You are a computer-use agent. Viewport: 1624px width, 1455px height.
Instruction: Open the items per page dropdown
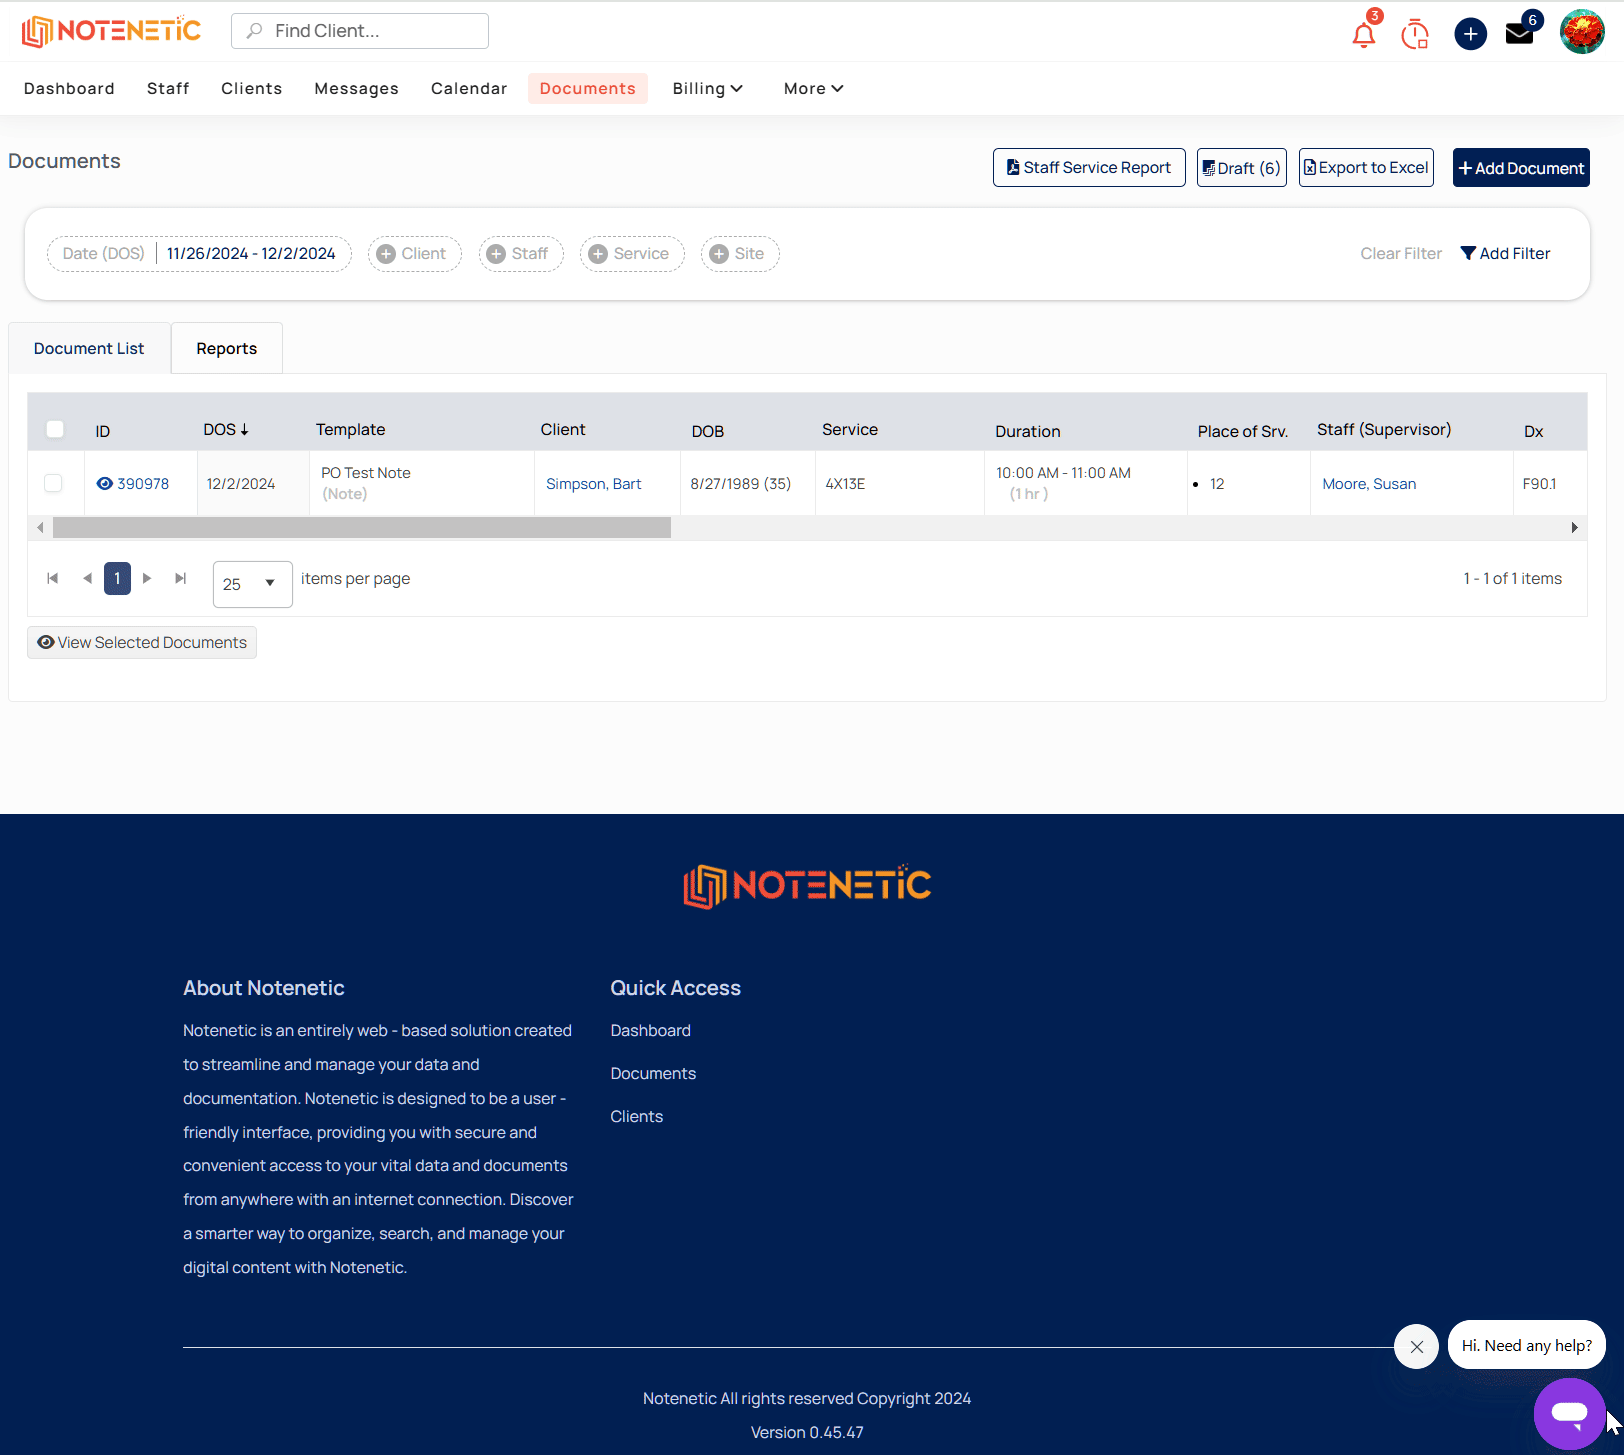252,584
